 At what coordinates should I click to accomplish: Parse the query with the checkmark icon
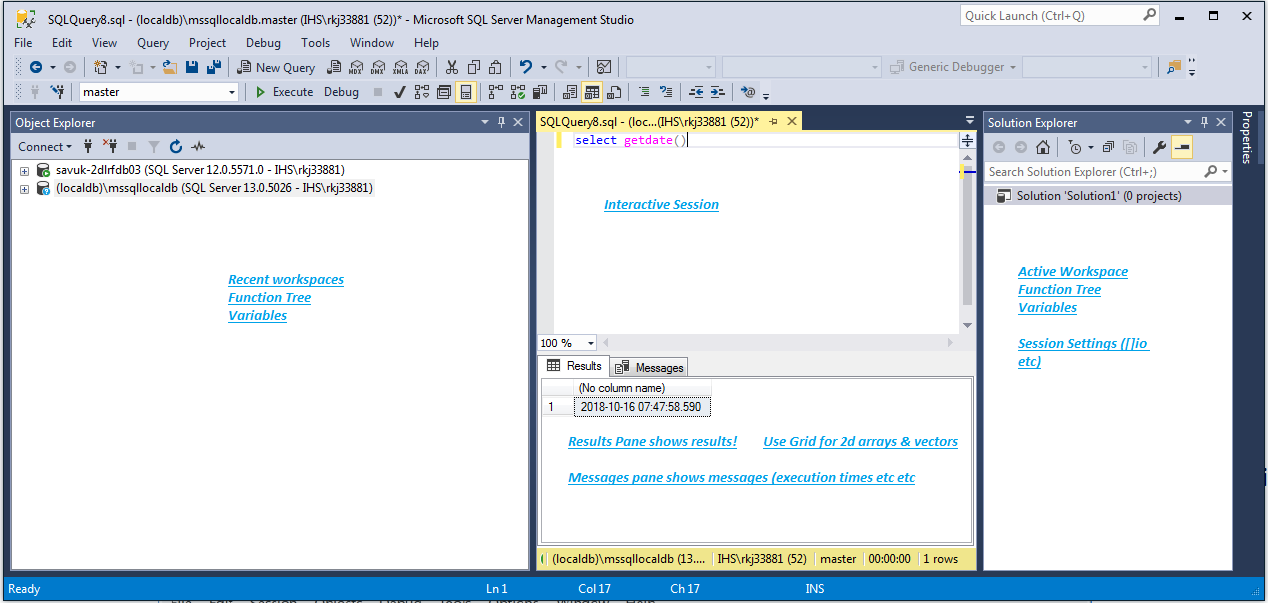[x=399, y=92]
